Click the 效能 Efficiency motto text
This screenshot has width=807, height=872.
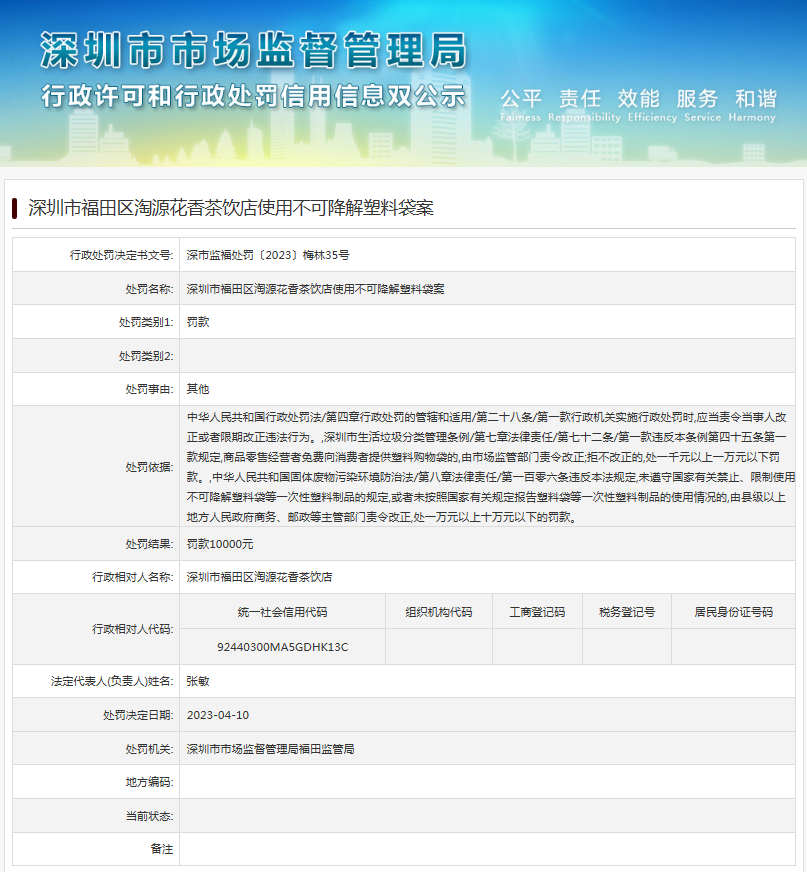coord(652,105)
